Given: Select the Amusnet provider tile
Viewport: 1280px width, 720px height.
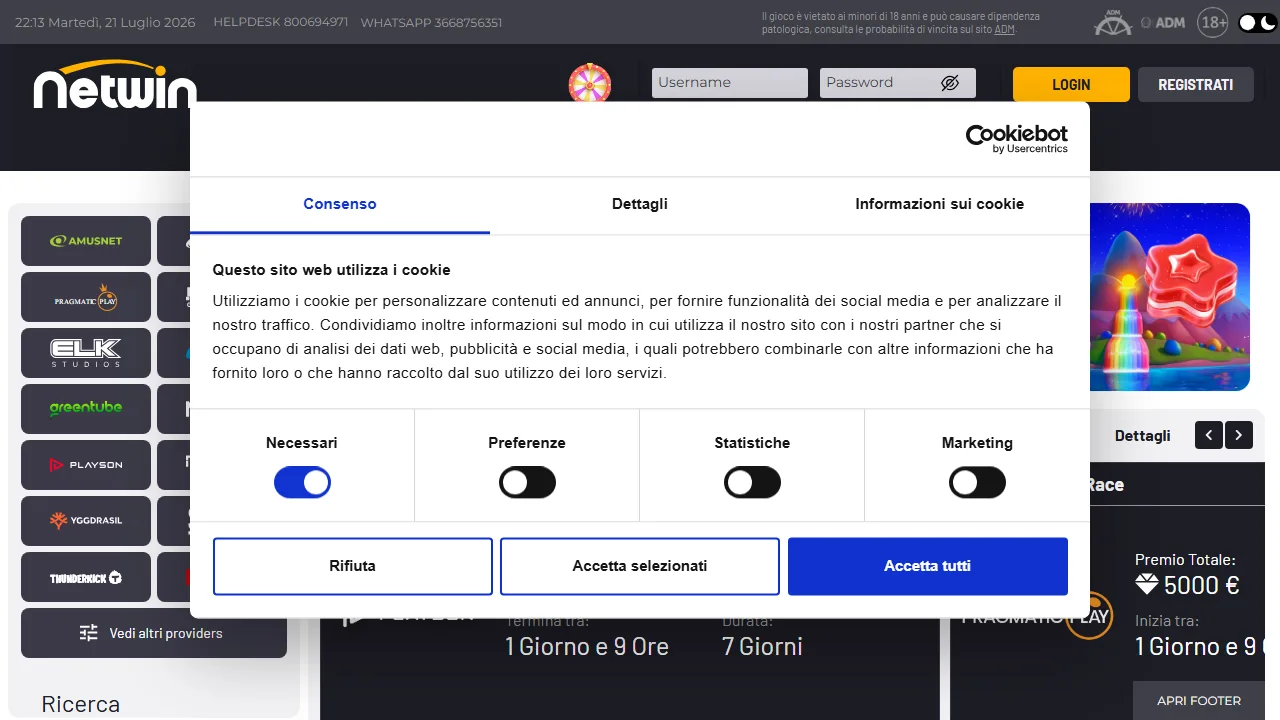Looking at the screenshot, I should (86, 241).
